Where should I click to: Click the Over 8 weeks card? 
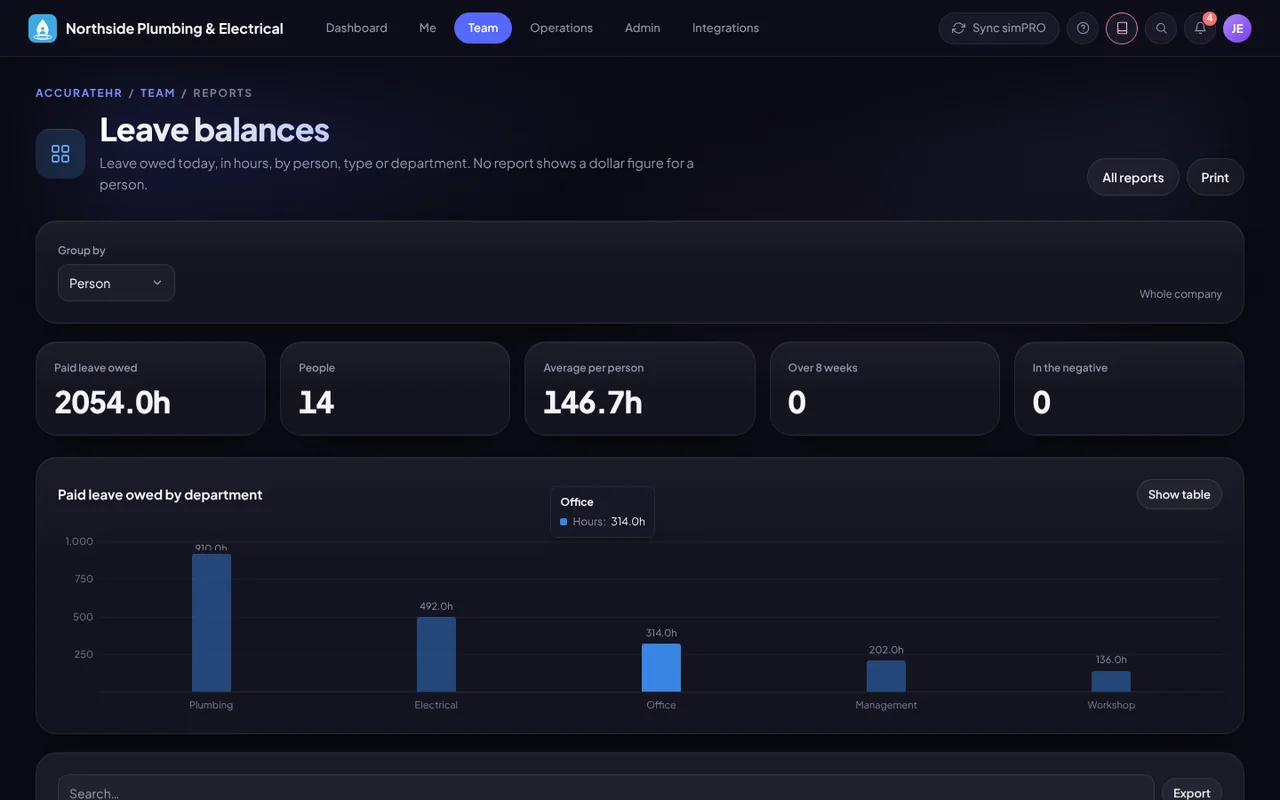885,388
